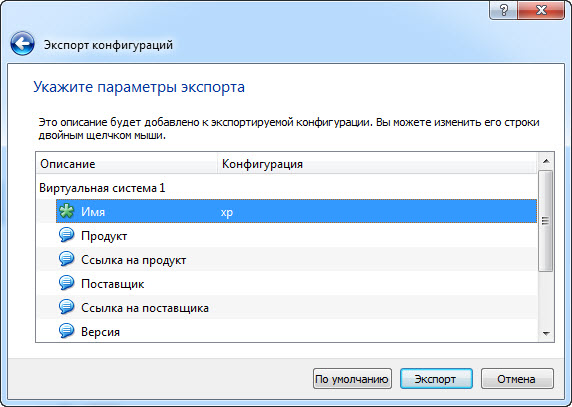This screenshot has height=407, width=572.
Task: Click the speech bubble icon beside Версия
Action: click(66, 331)
